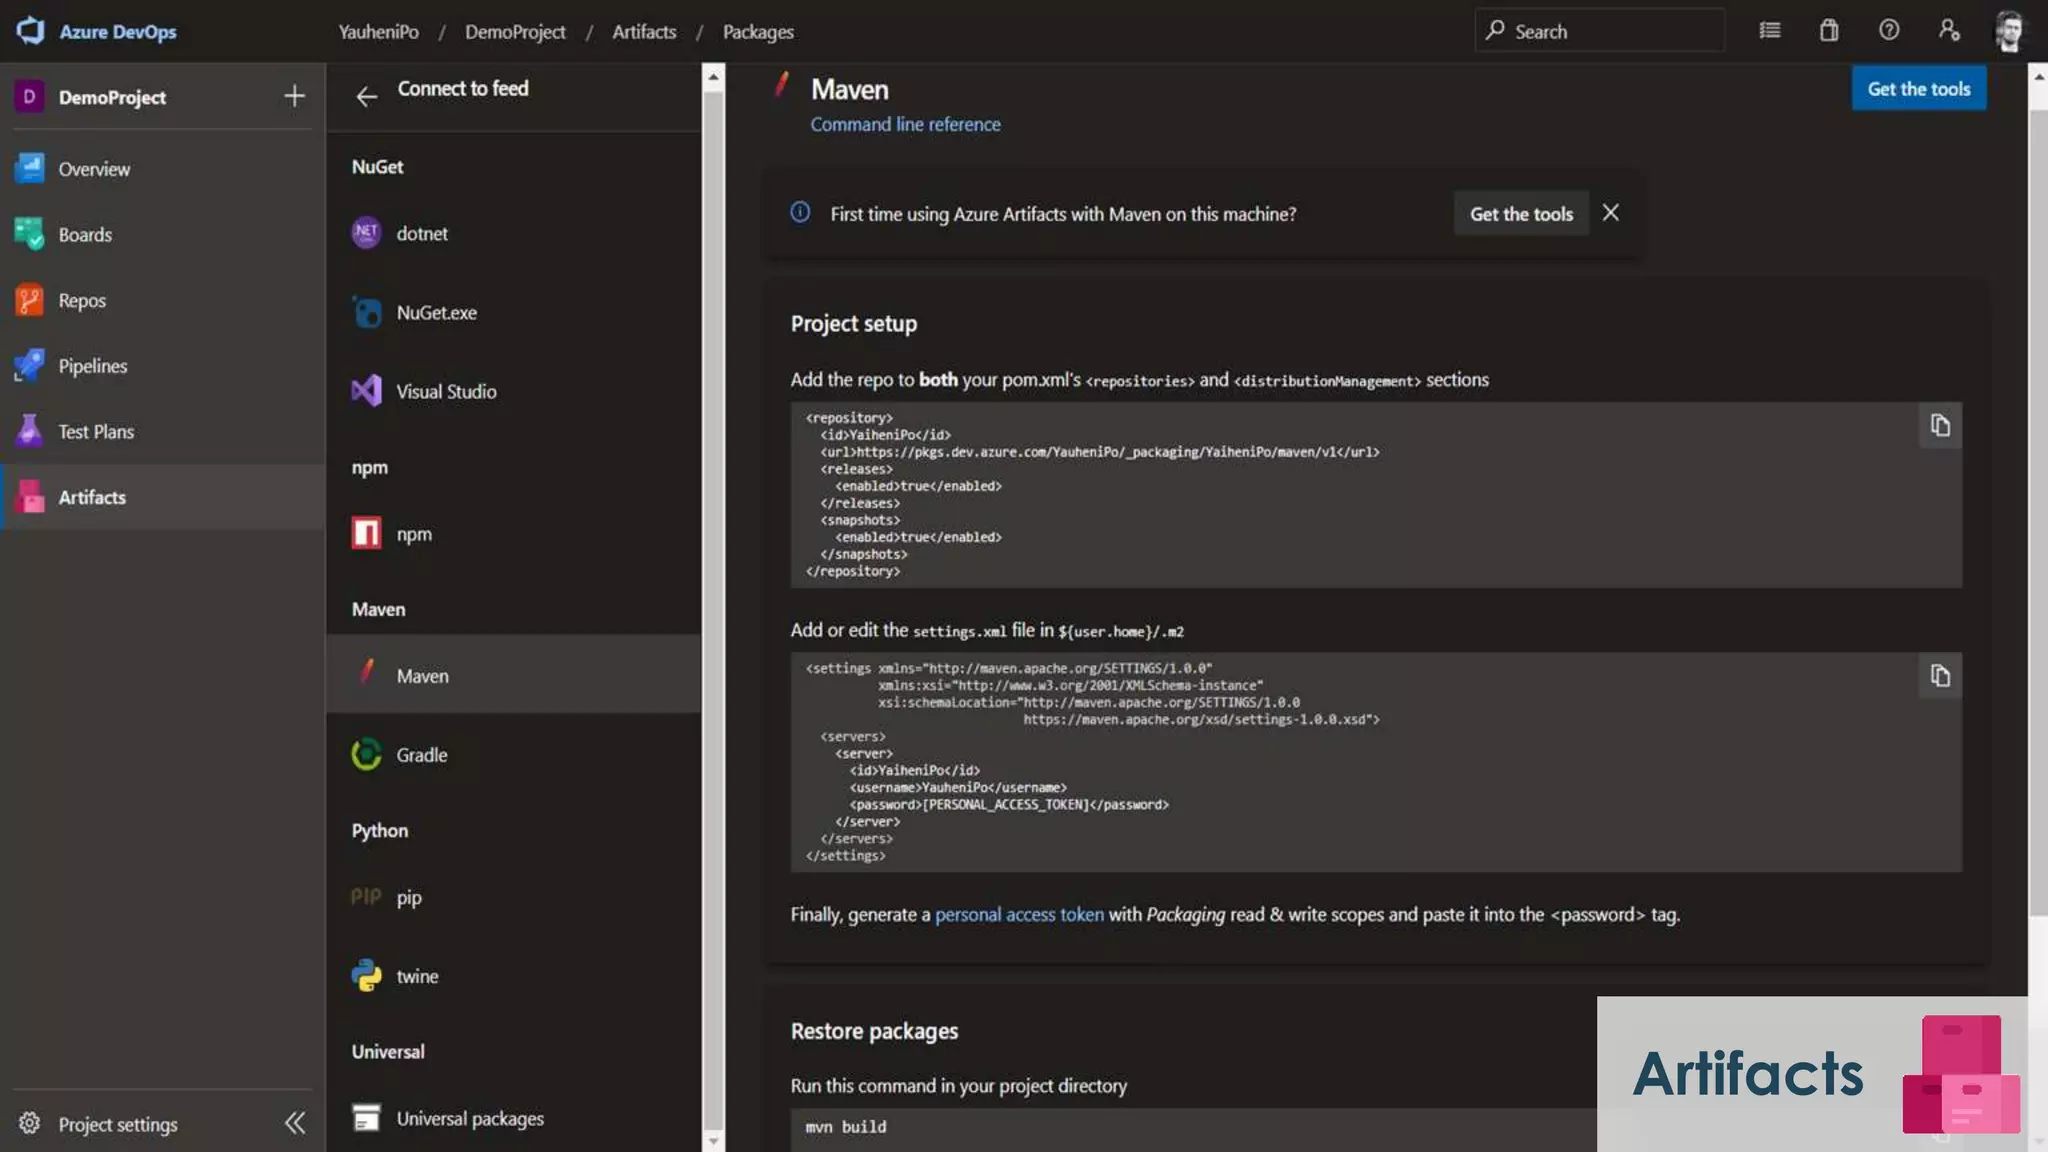Click the blue Get the tools button

(1918, 89)
